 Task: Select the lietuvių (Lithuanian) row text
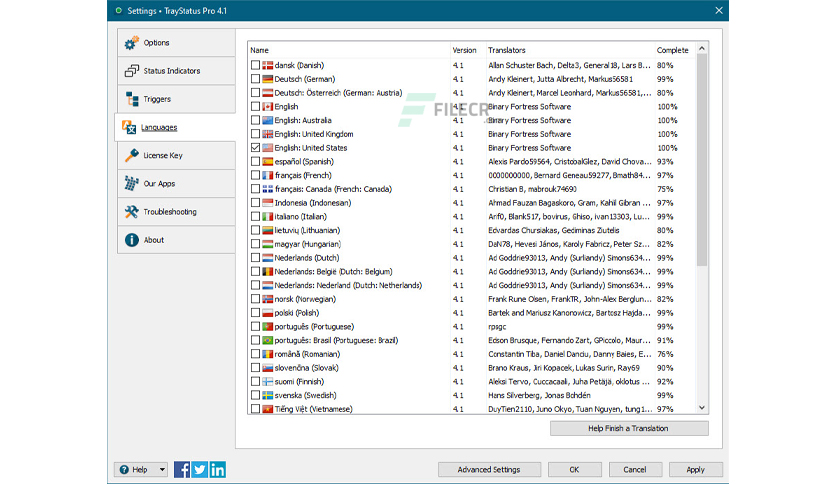[x=307, y=230]
